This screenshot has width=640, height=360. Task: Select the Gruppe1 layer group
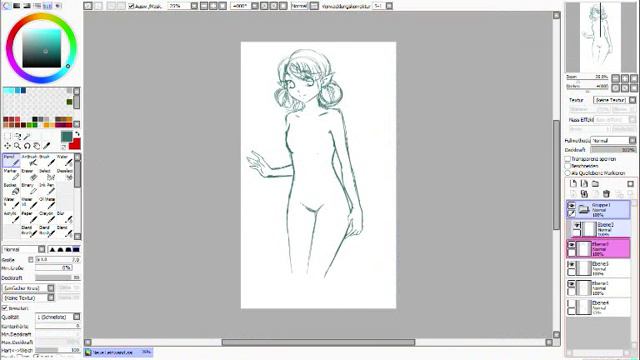coord(598,209)
